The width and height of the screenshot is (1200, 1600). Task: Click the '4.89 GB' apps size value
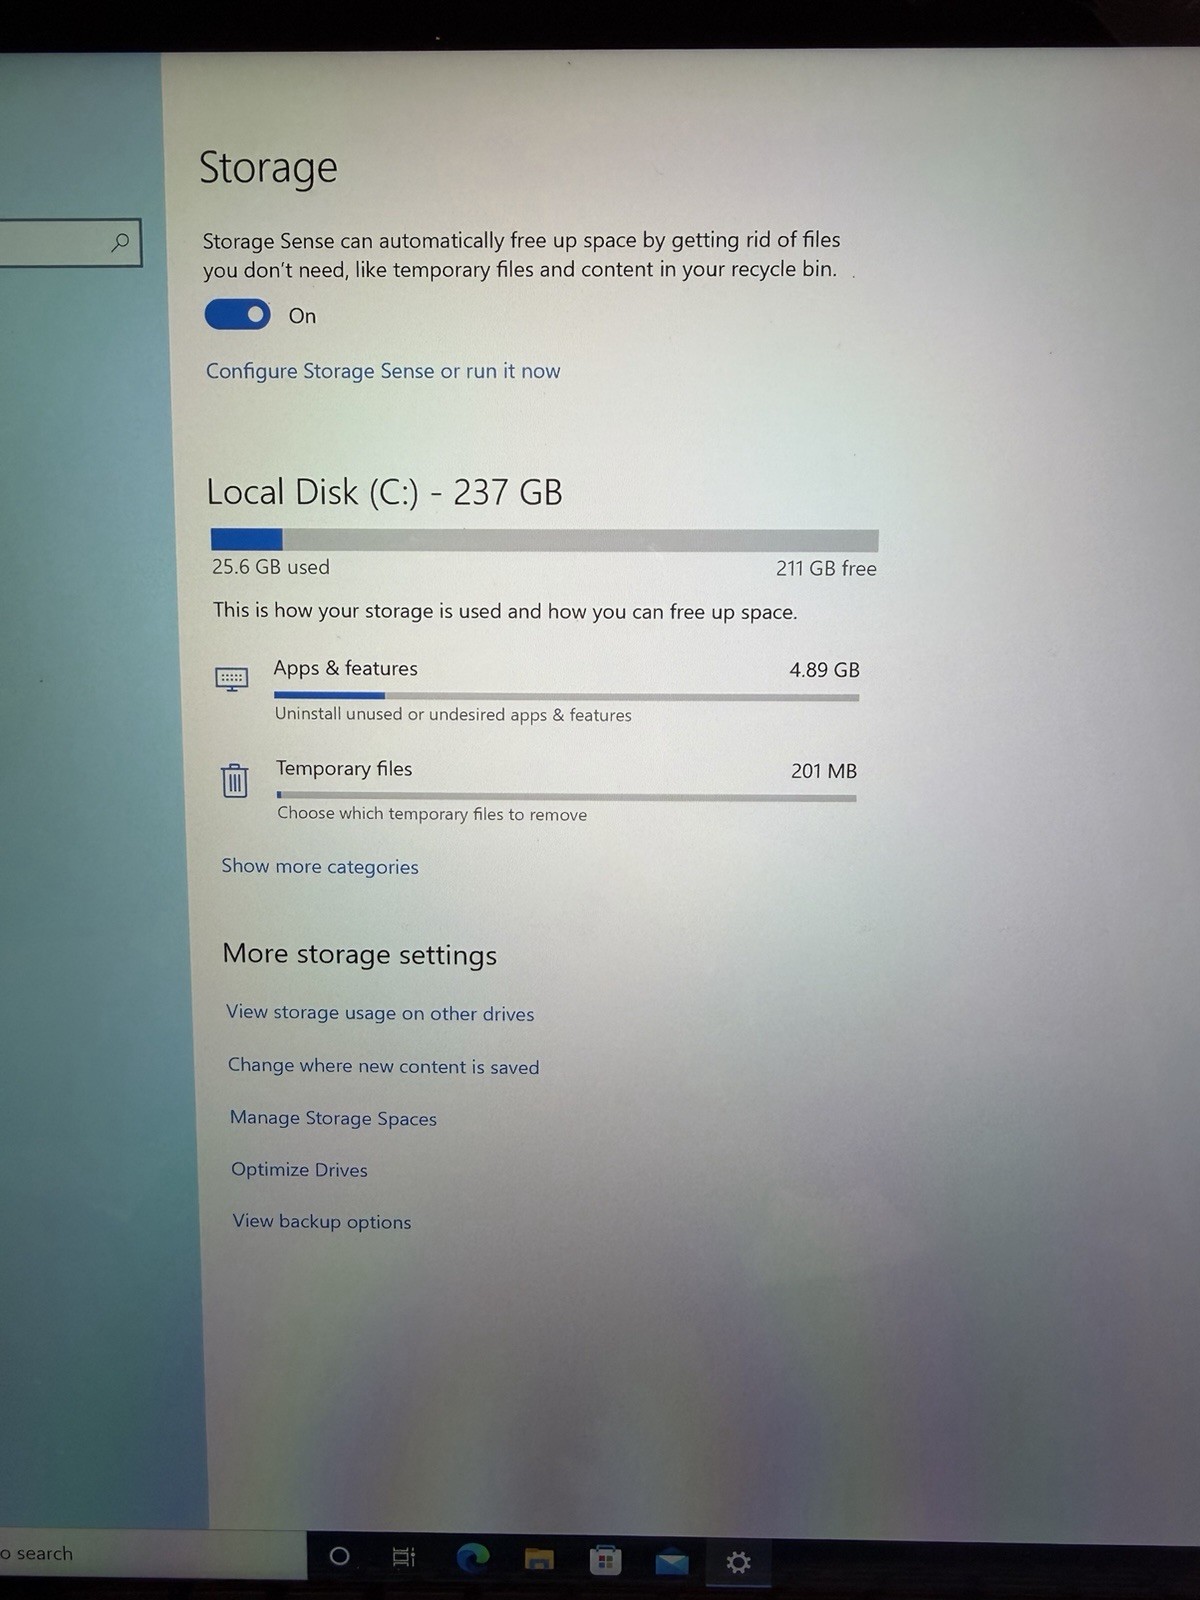click(x=824, y=670)
